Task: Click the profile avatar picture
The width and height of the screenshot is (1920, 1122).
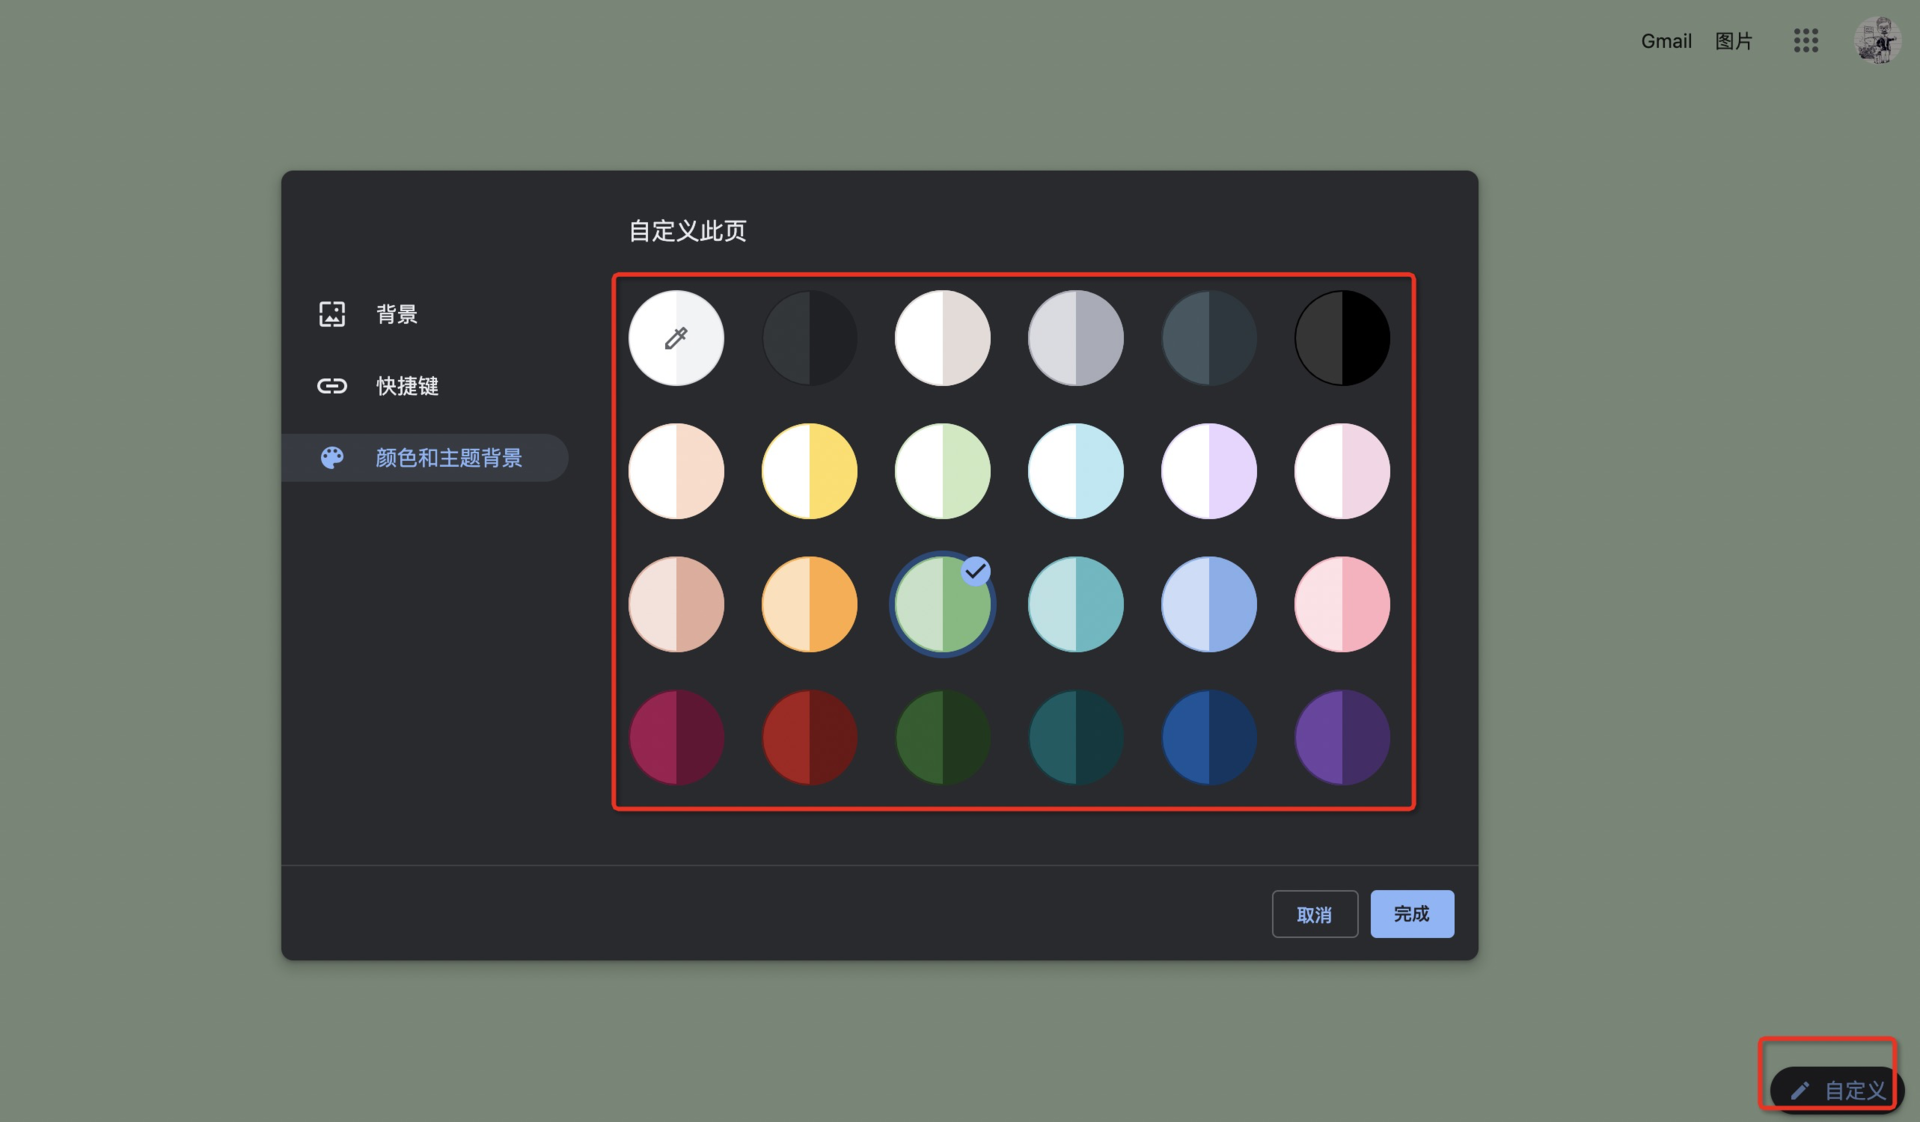Action: point(1877,41)
